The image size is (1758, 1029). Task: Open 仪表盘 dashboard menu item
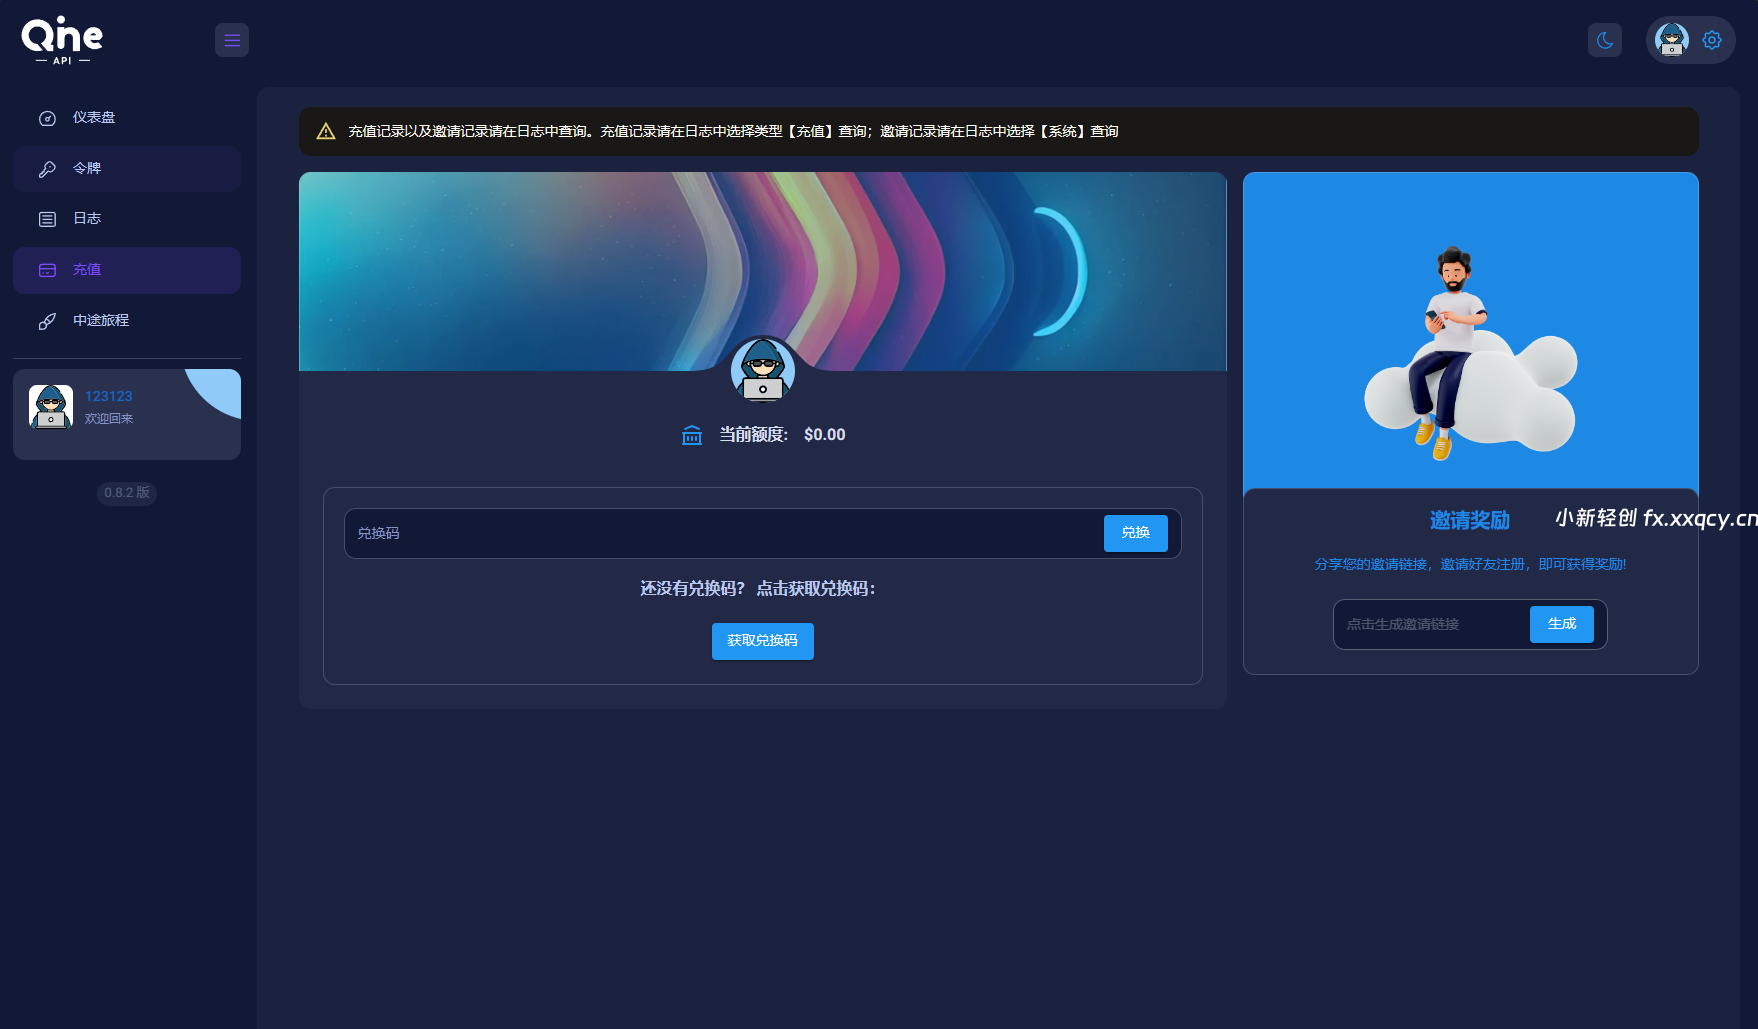127,118
